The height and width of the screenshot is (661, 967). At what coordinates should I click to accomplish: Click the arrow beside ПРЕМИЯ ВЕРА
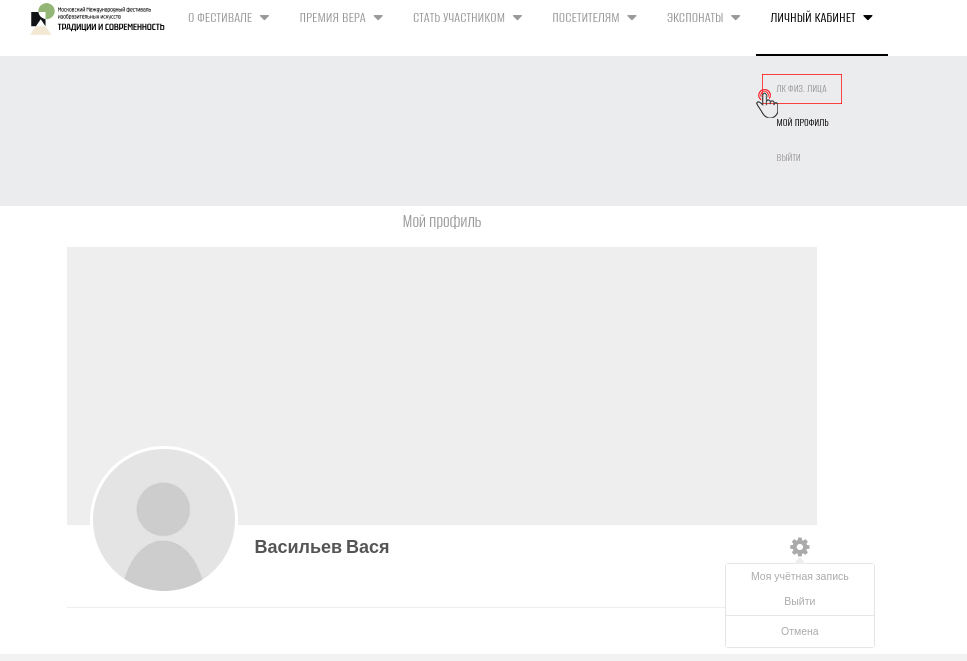(377, 18)
